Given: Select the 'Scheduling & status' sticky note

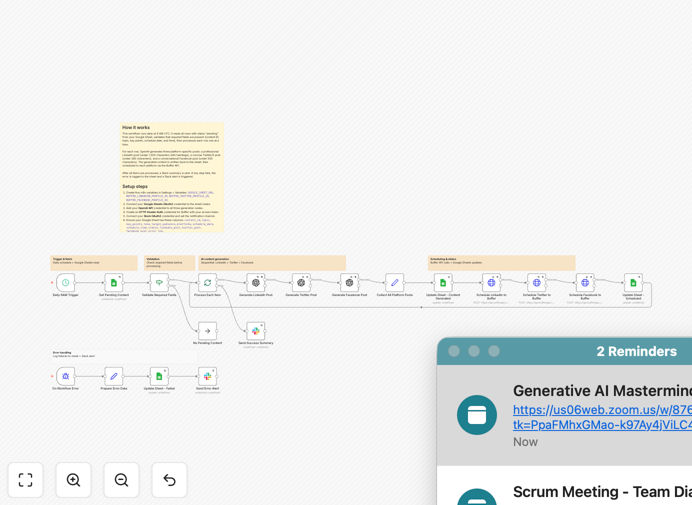Looking at the screenshot, I should (x=502, y=263).
